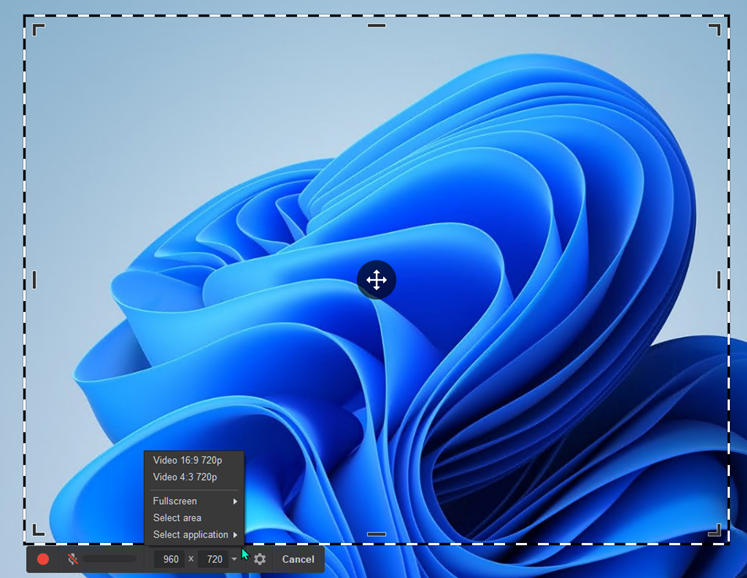Click the Cancel button
The image size is (747, 578).
coord(298,559)
